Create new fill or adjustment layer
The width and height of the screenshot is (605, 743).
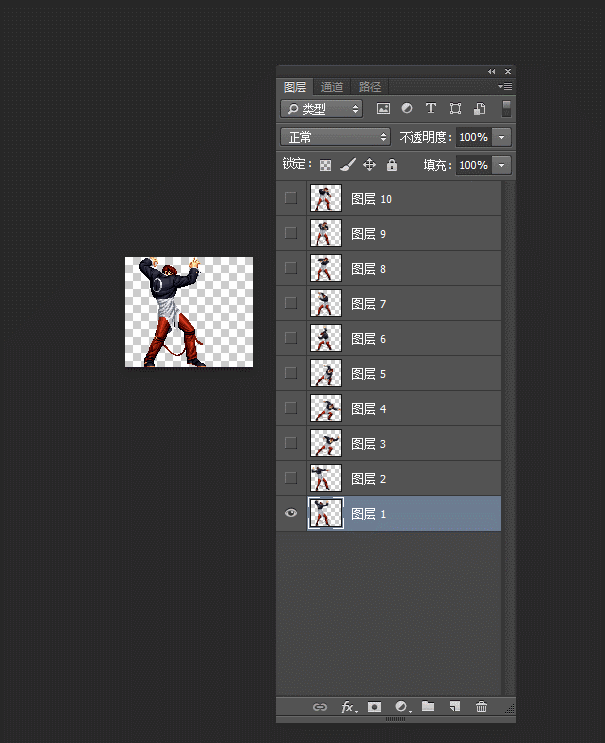[403, 707]
